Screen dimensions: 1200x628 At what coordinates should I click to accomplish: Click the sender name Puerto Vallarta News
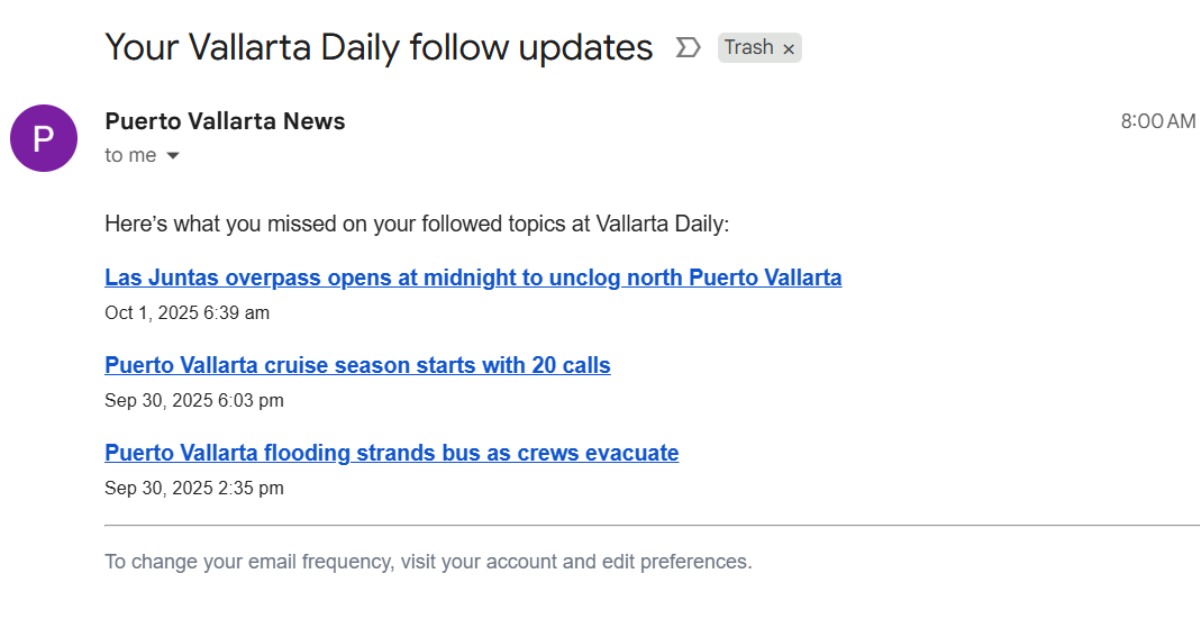tap(225, 121)
